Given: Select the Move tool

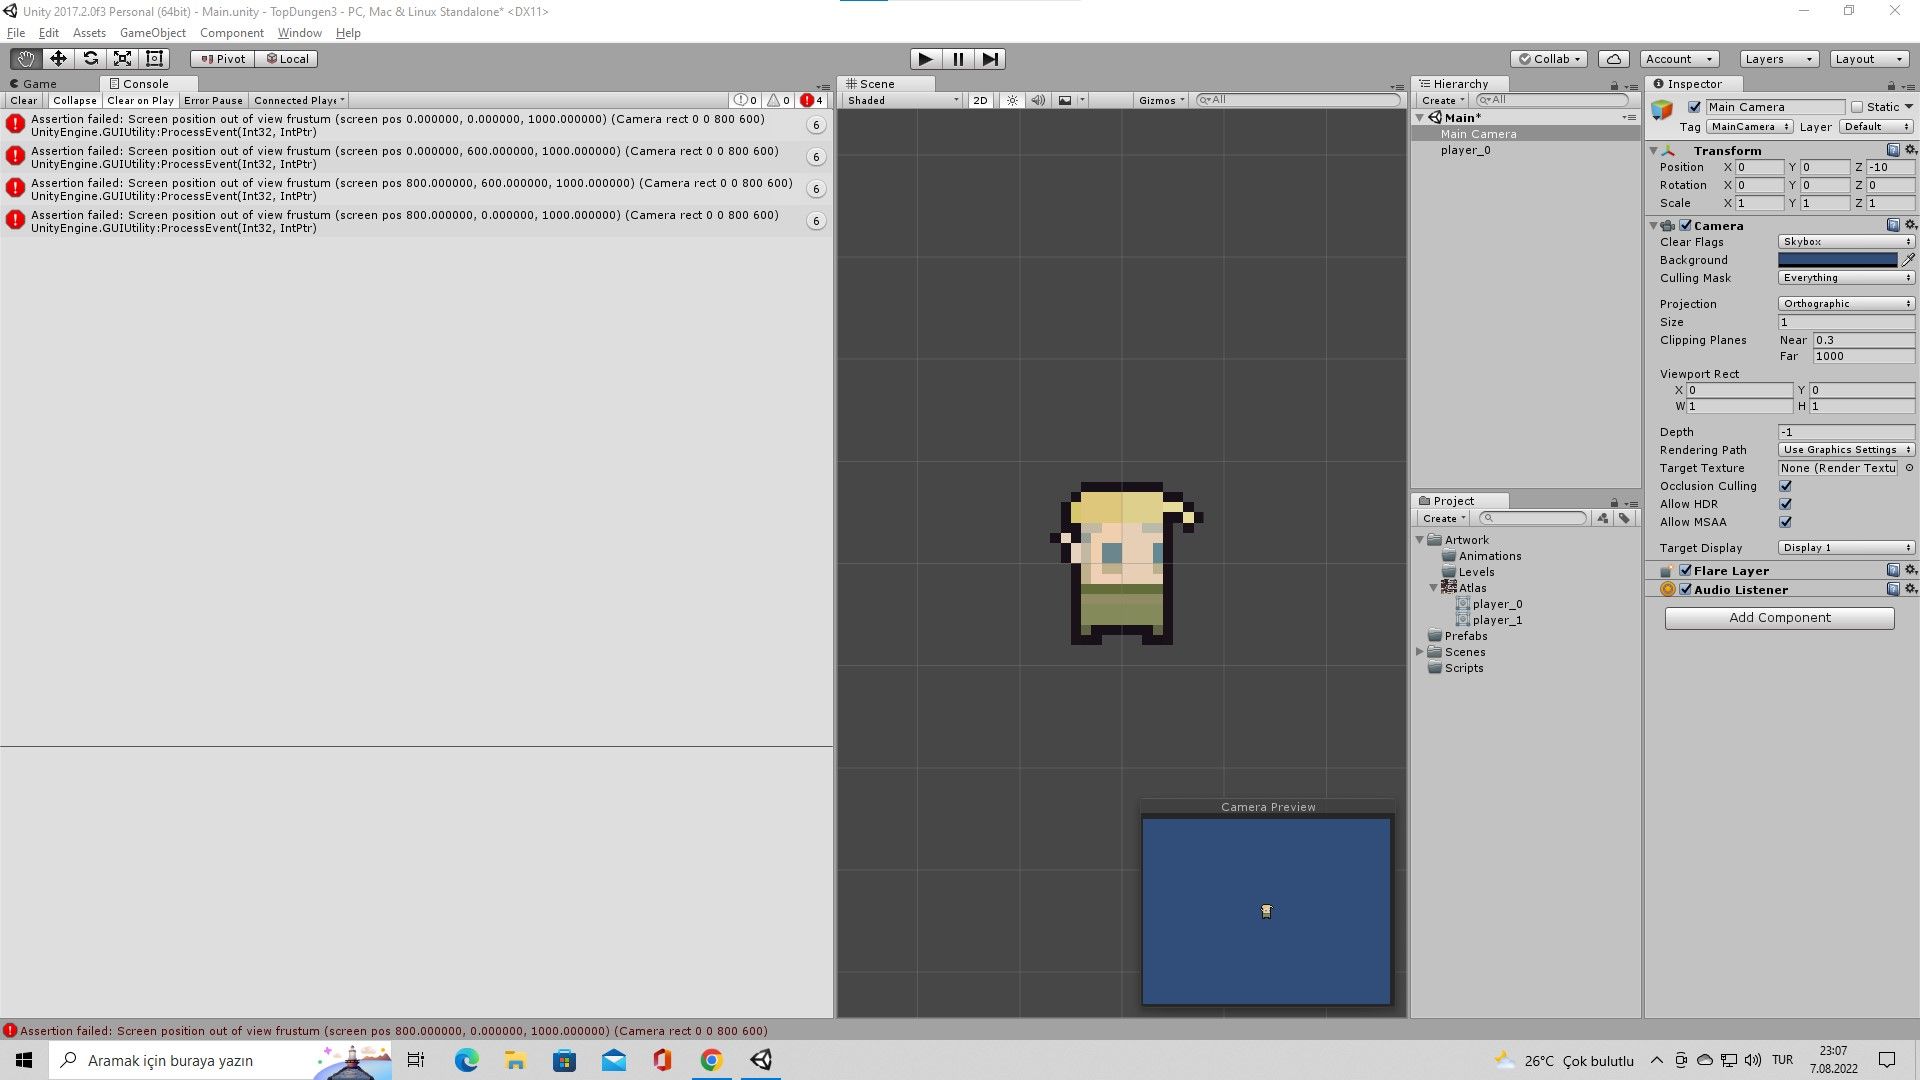Looking at the screenshot, I should pos(58,59).
